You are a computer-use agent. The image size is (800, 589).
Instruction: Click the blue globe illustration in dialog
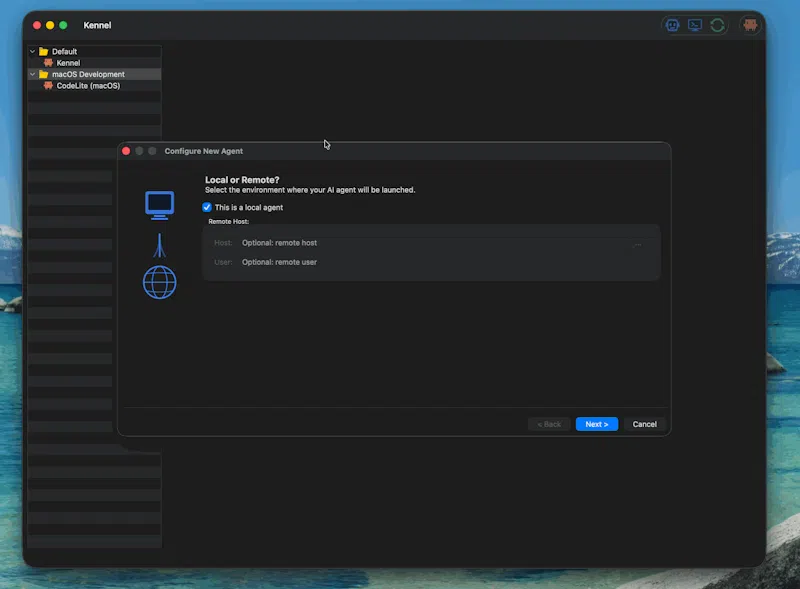(x=160, y=282)
